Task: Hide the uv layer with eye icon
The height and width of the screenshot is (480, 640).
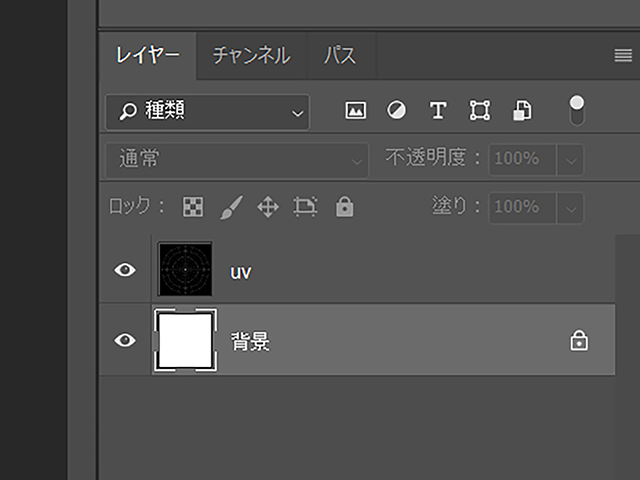Action: [125, 270]
